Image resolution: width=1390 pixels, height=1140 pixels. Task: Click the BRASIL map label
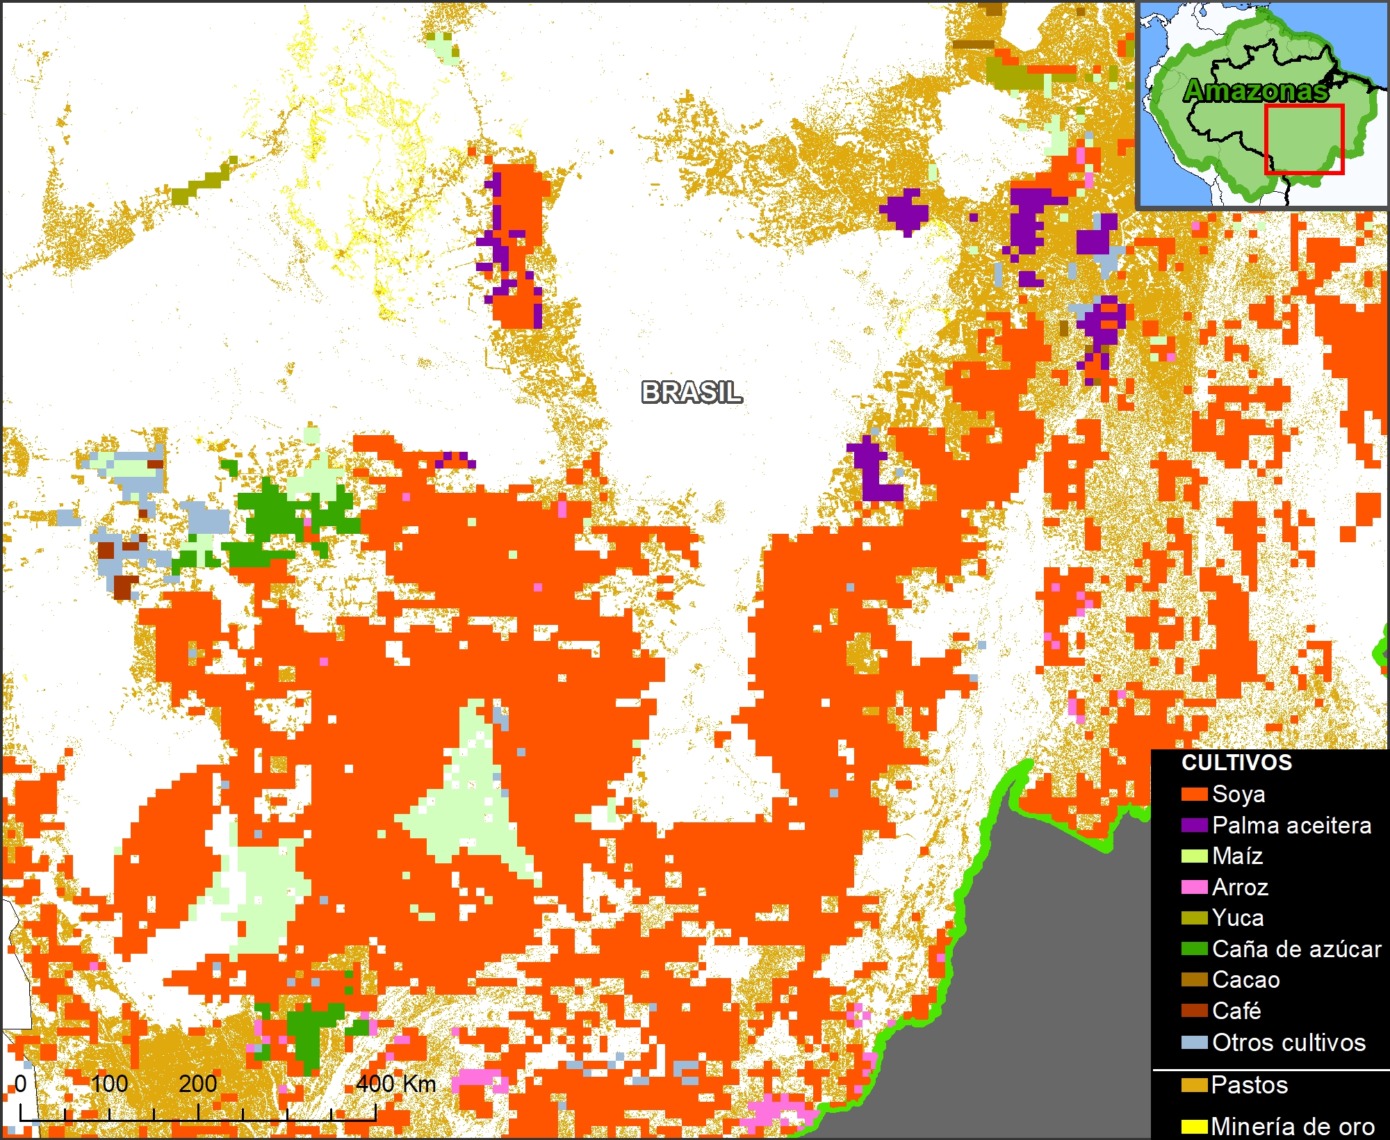691,393
